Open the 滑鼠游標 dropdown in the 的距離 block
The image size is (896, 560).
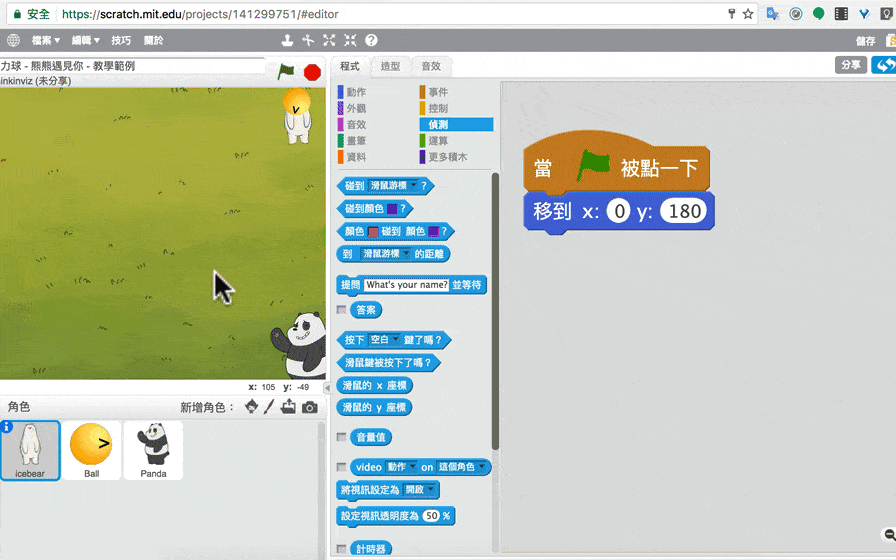click(x=386, y=254)
